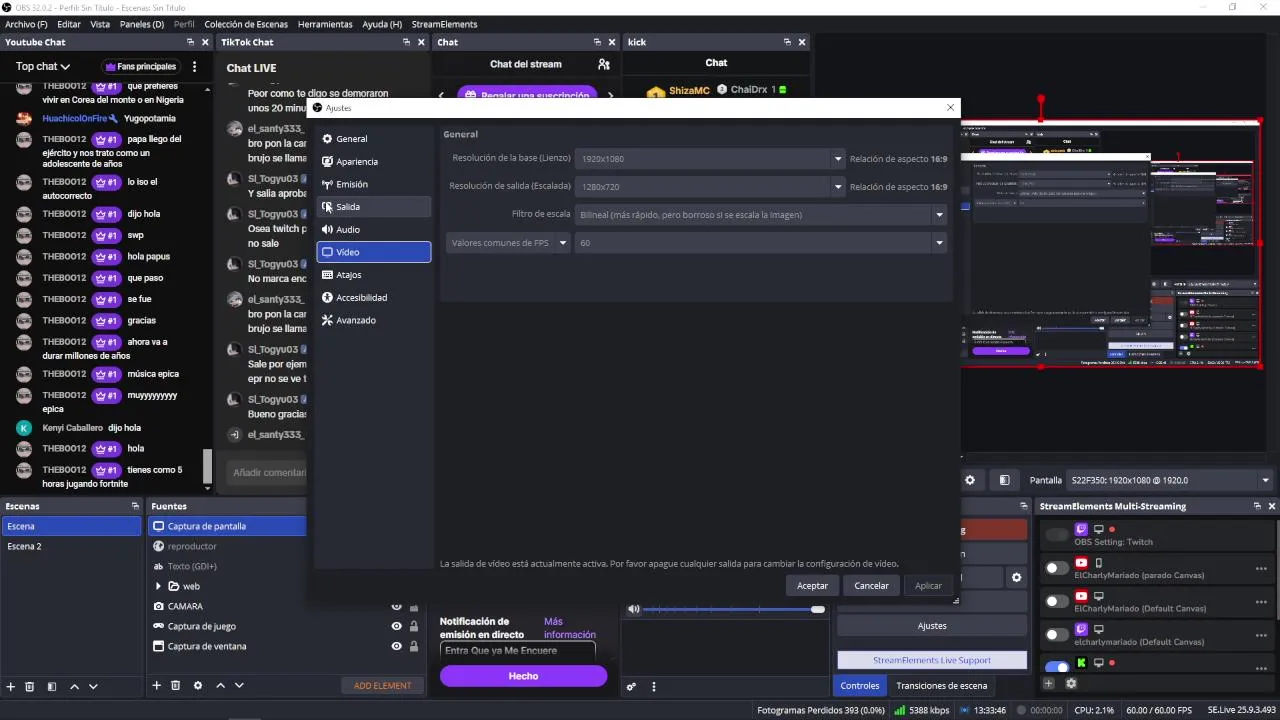Click StreamElements Live Support button
The height and width of the screenshot is (720, 1280).
click(932, 660)
